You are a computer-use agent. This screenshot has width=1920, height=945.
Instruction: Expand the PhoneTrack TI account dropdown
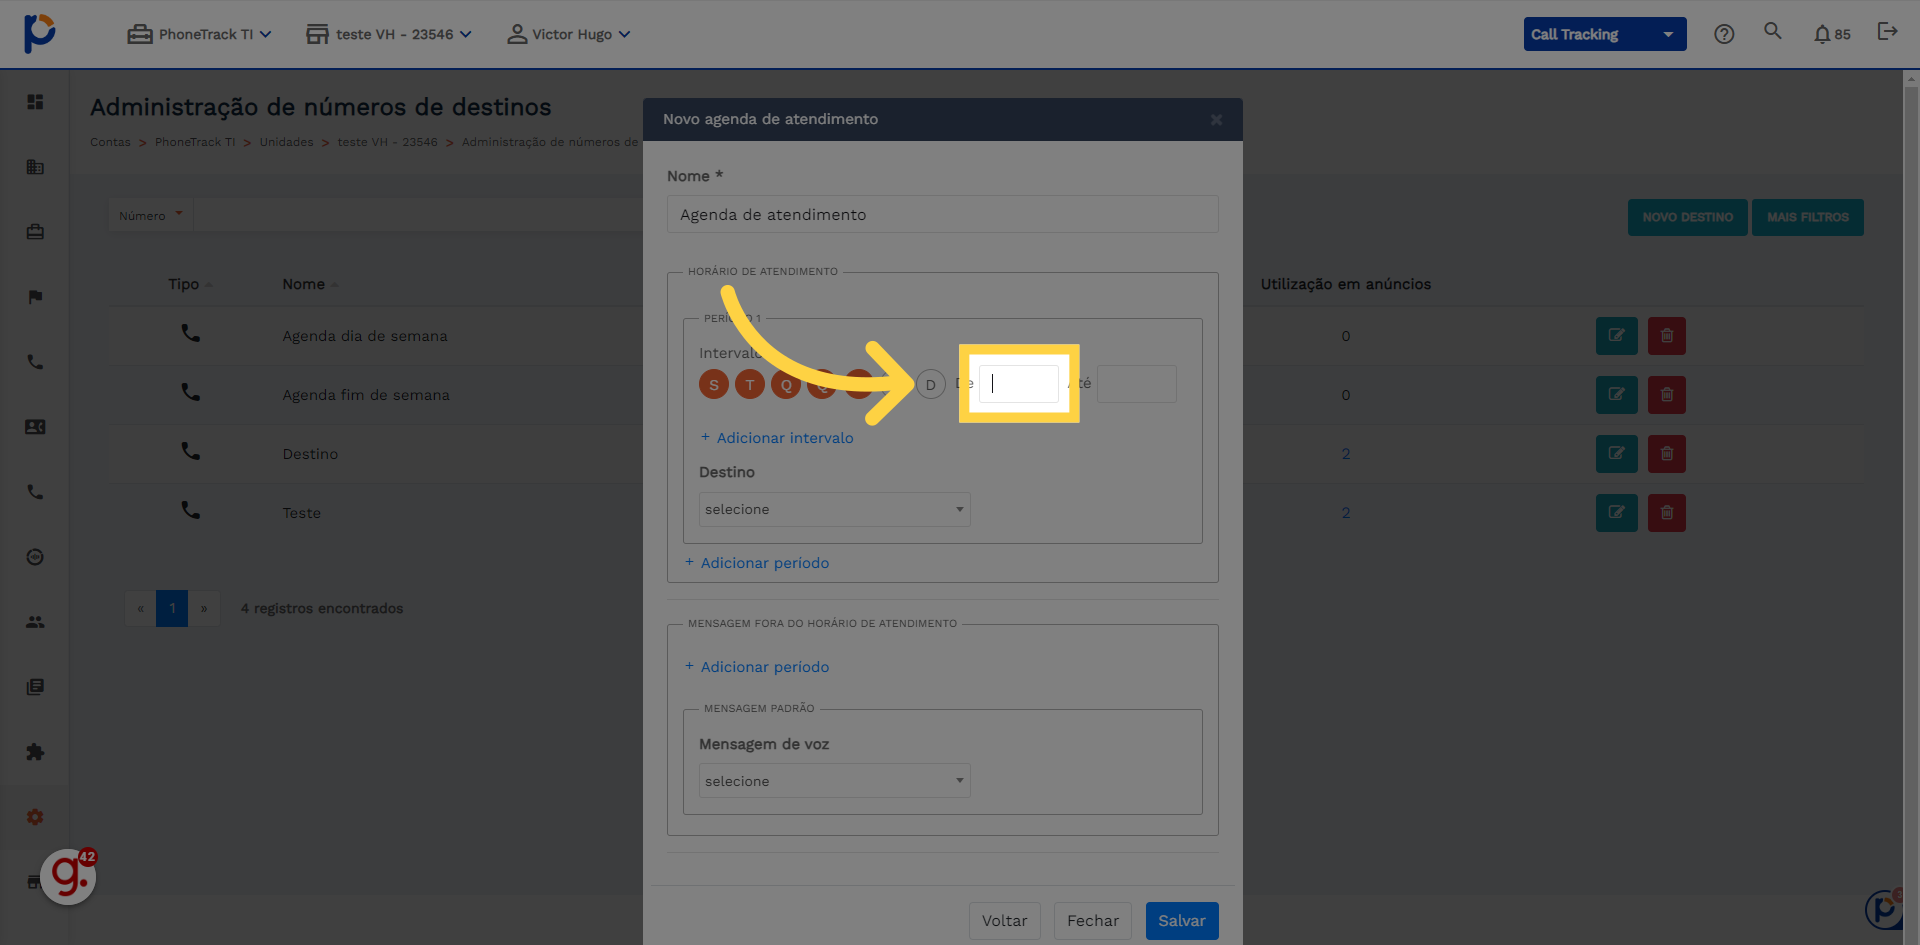(199, 34)
